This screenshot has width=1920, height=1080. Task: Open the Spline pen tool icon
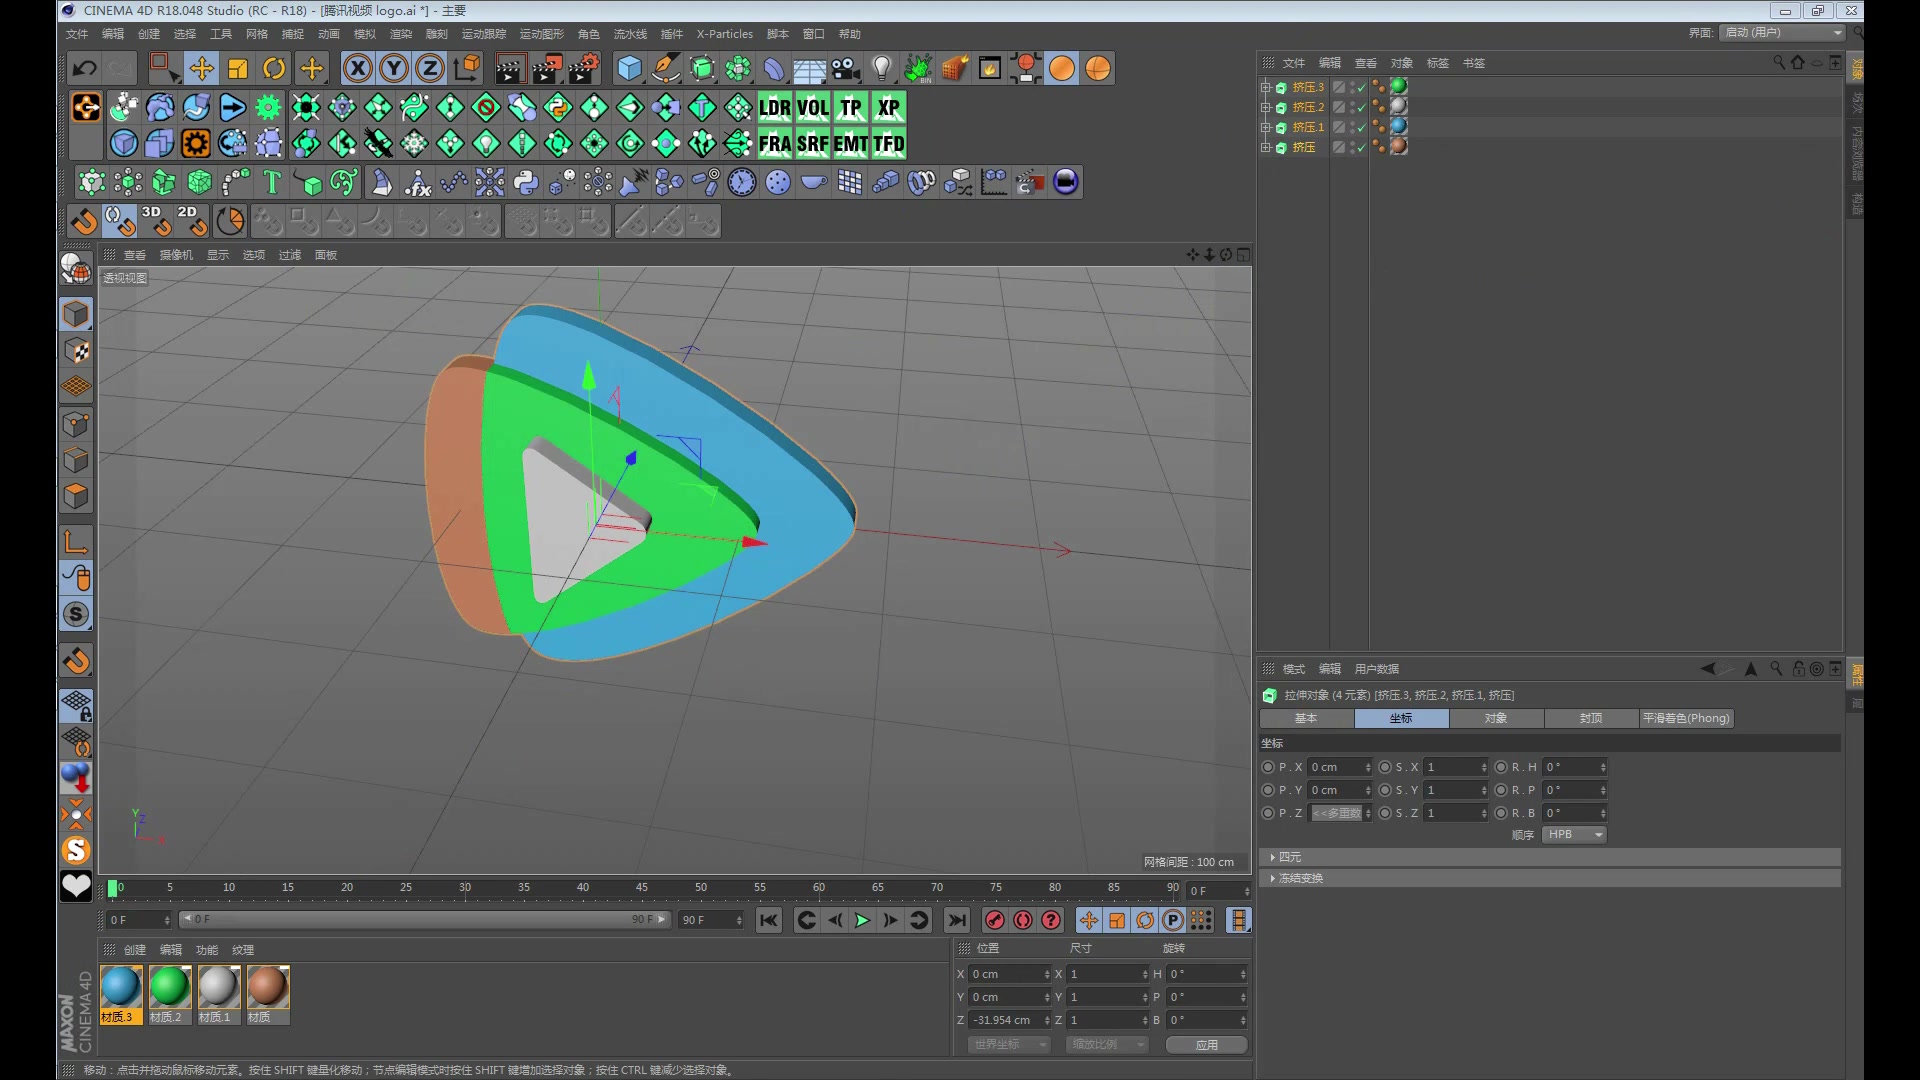(x=666, y=68)
